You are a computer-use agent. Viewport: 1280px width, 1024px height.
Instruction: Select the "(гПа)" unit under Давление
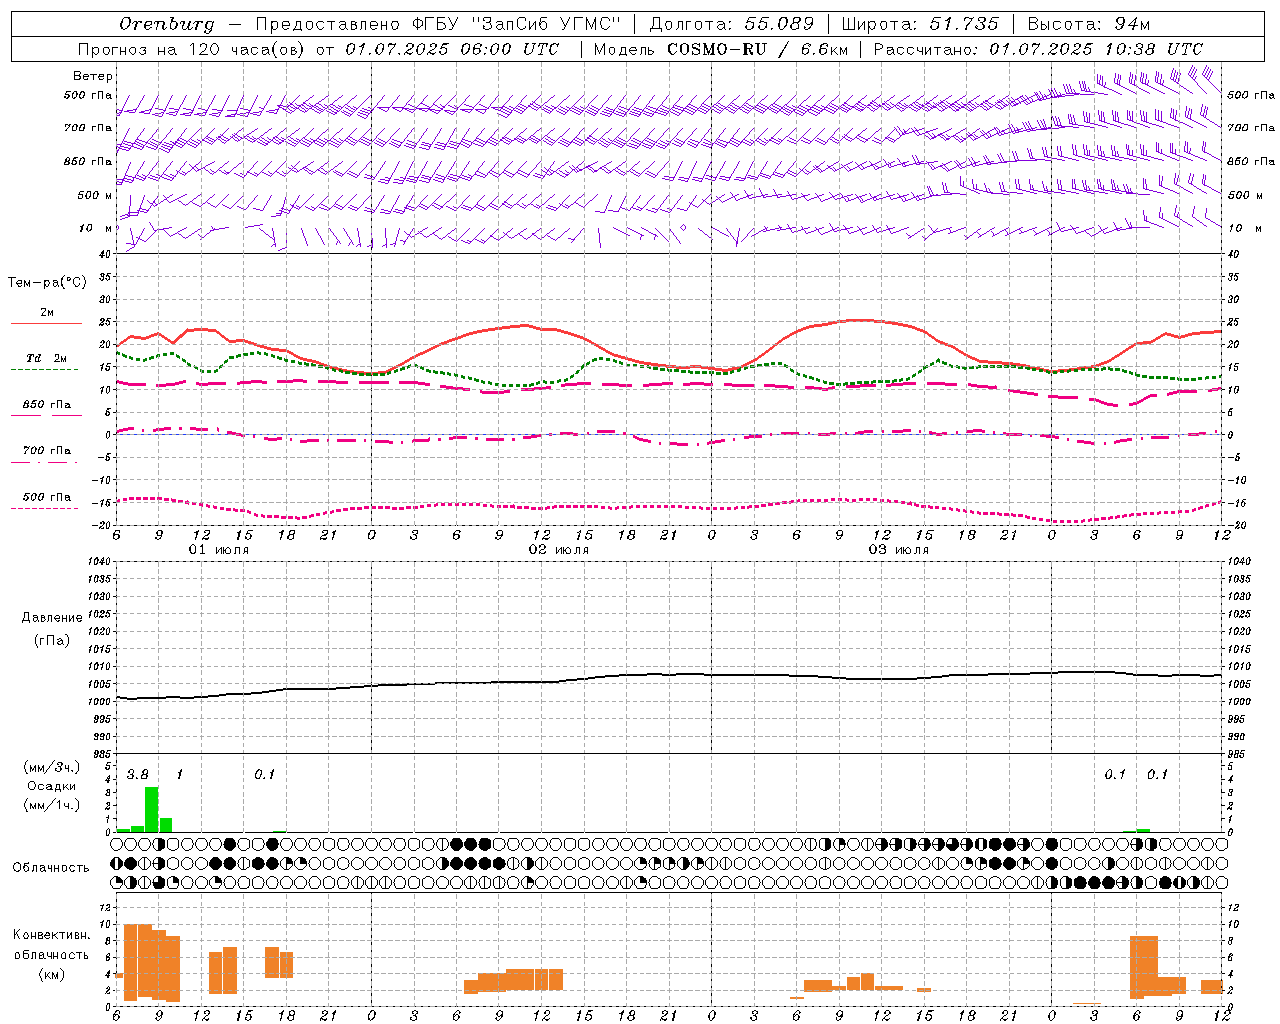tap(52, 641)
